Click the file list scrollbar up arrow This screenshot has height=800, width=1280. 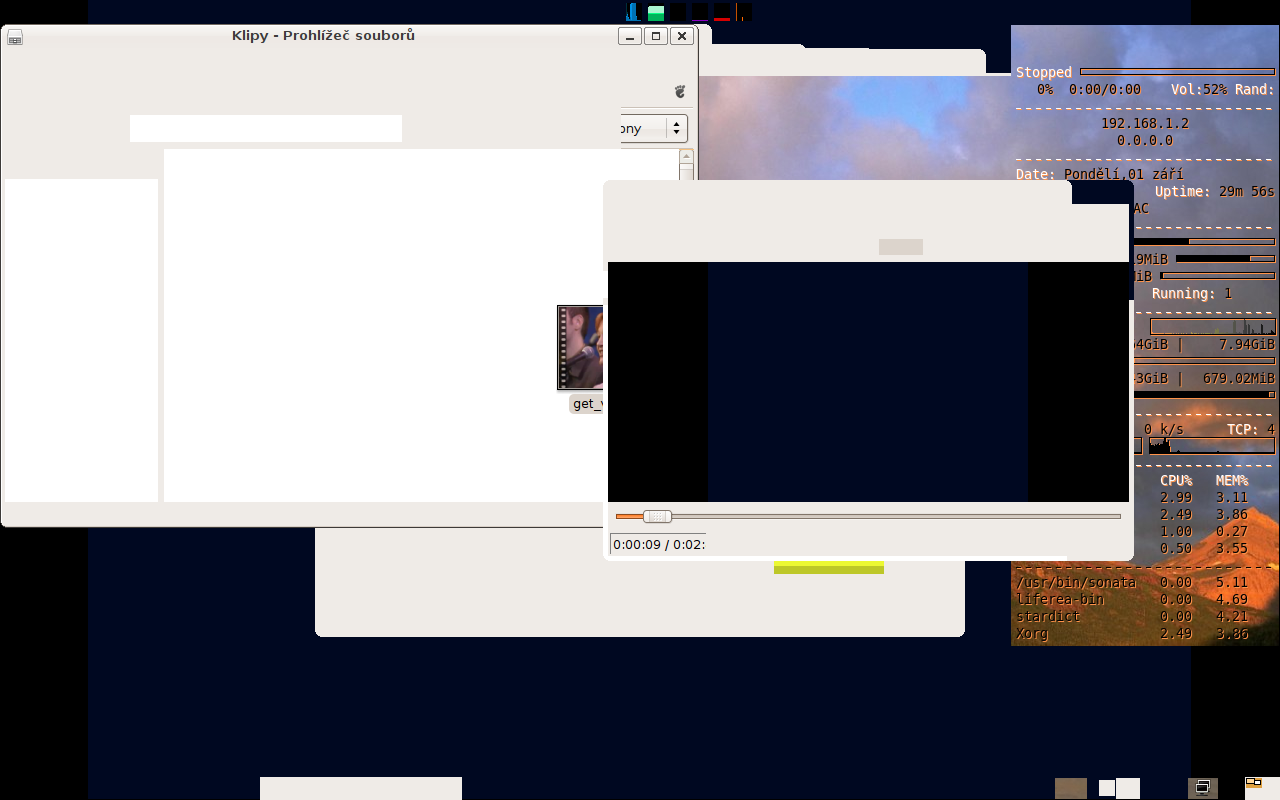(x=686, y=156)
